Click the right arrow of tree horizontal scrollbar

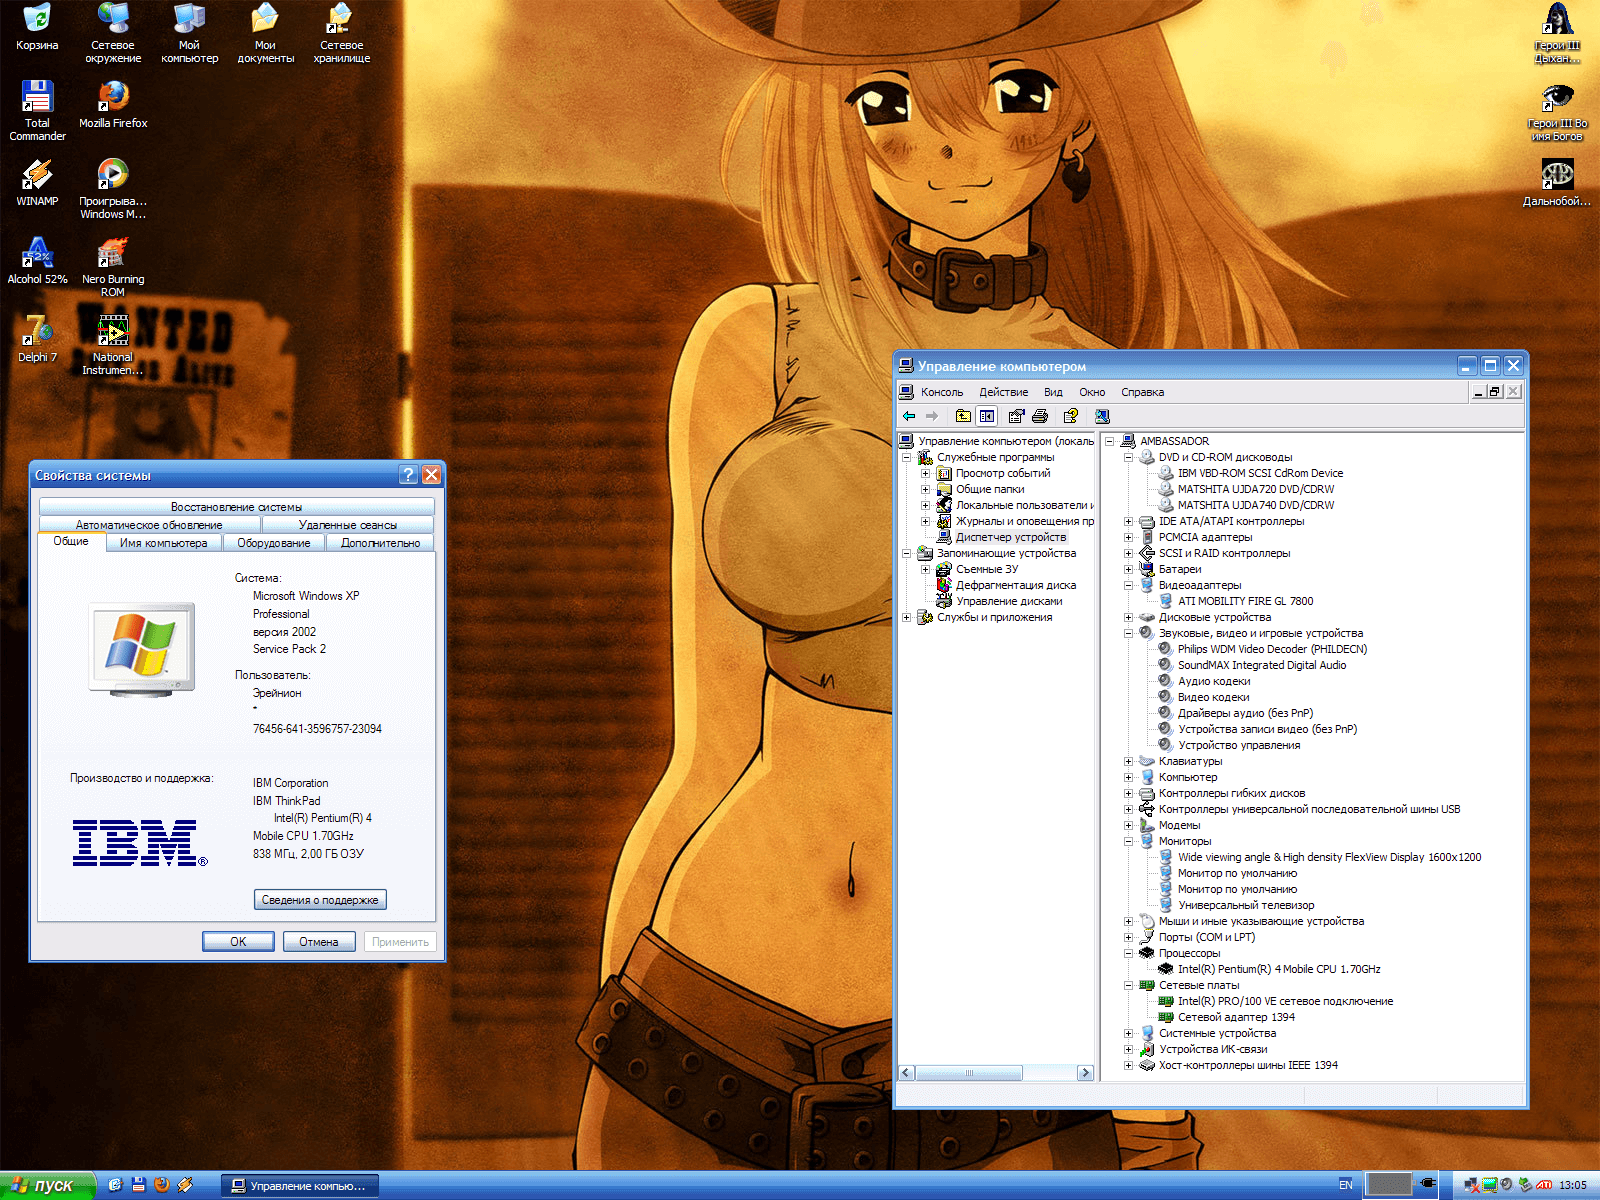(1085, 1073)
